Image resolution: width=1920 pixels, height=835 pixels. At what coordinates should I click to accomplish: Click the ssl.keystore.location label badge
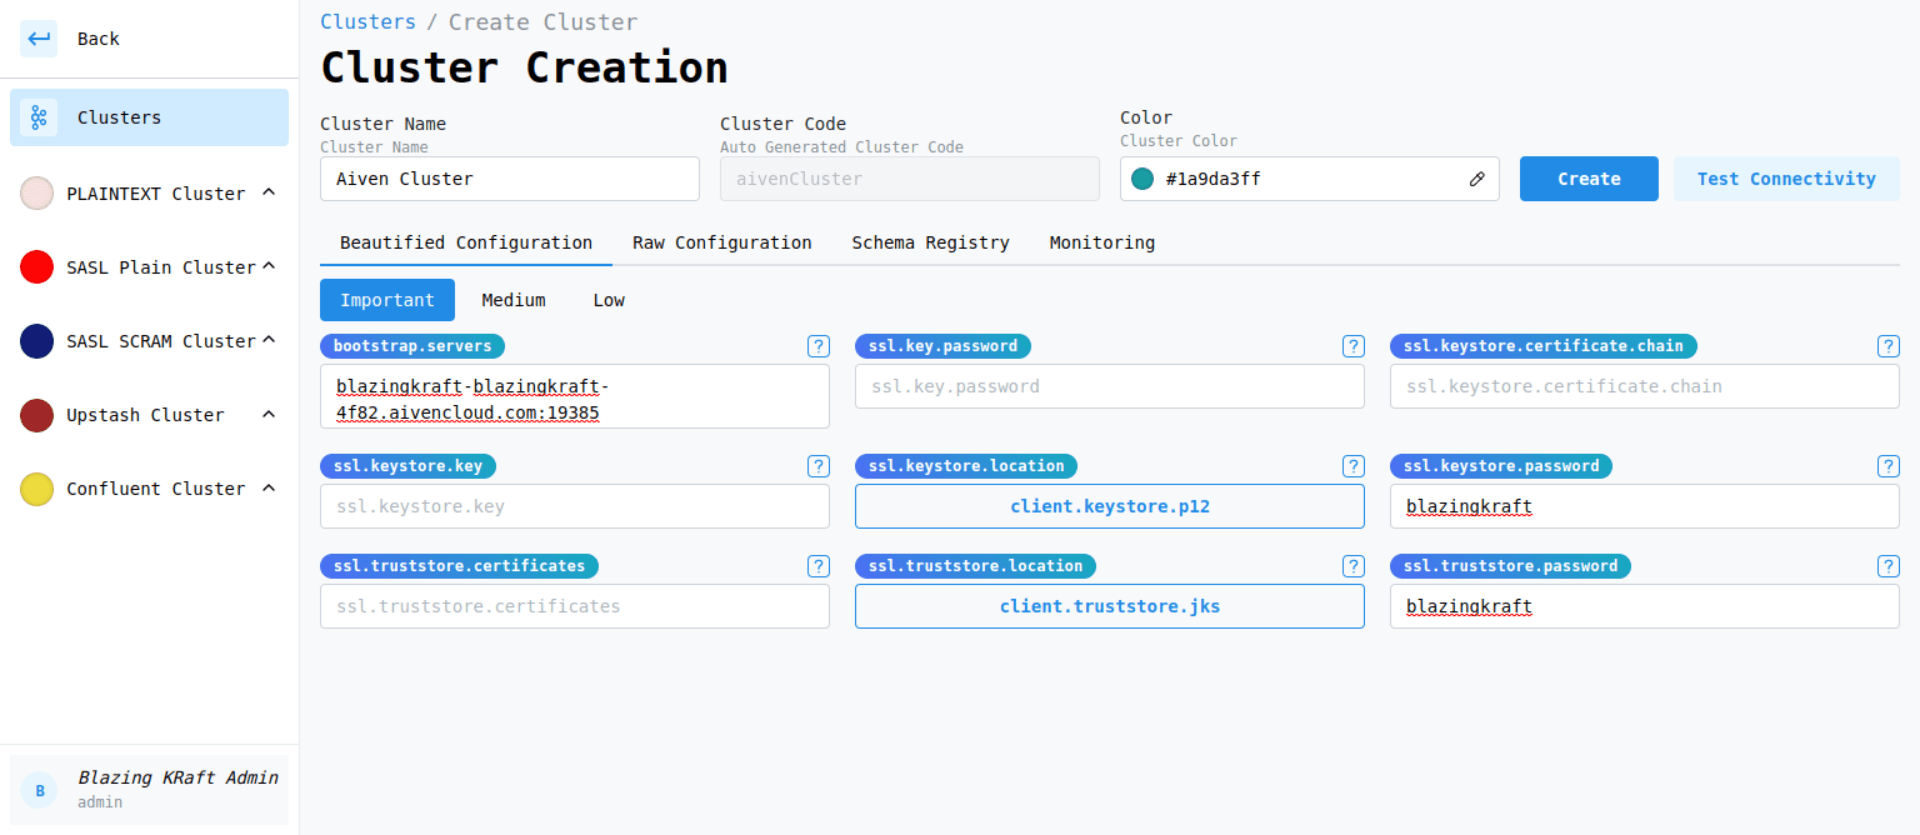(966, 466)
